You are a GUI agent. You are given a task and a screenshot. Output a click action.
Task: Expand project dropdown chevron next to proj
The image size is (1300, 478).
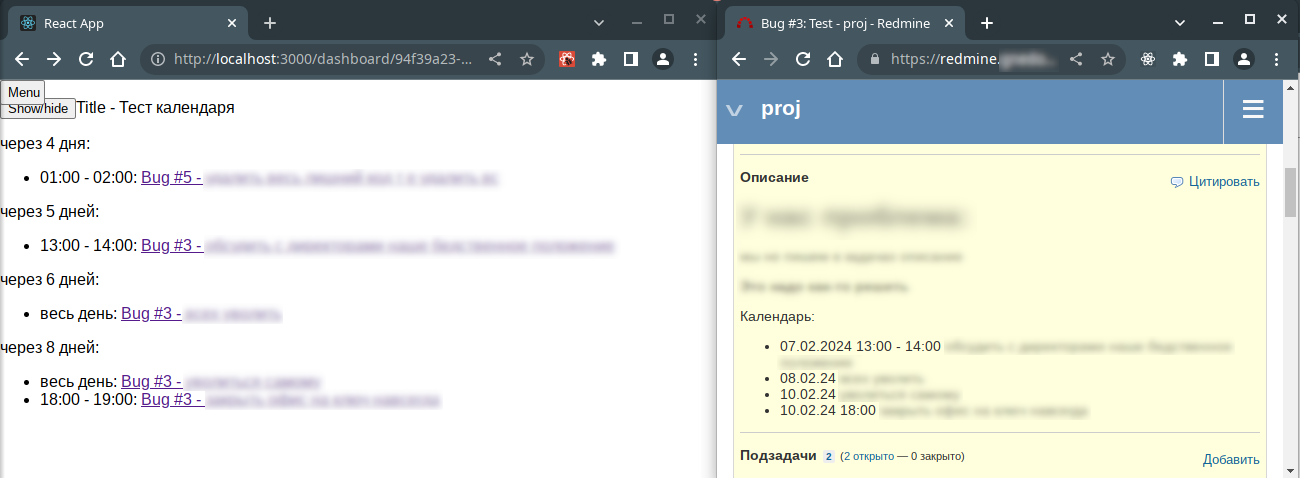(x=735, y=110)
